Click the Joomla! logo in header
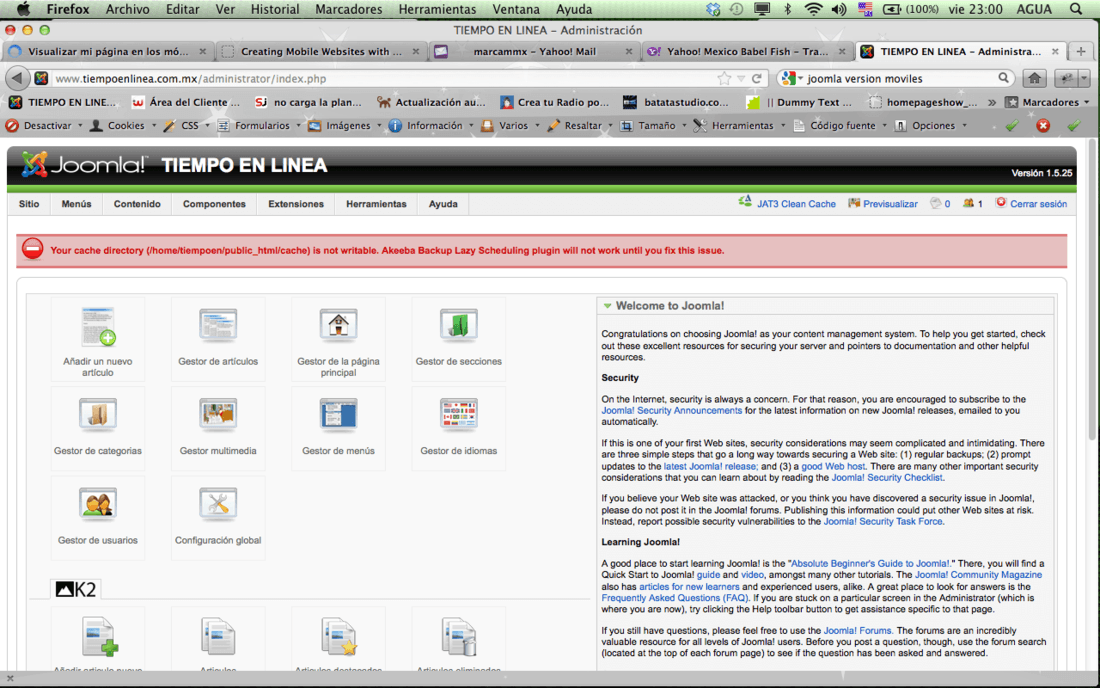This screenshot has height=688, width=1100. point(84,165)
